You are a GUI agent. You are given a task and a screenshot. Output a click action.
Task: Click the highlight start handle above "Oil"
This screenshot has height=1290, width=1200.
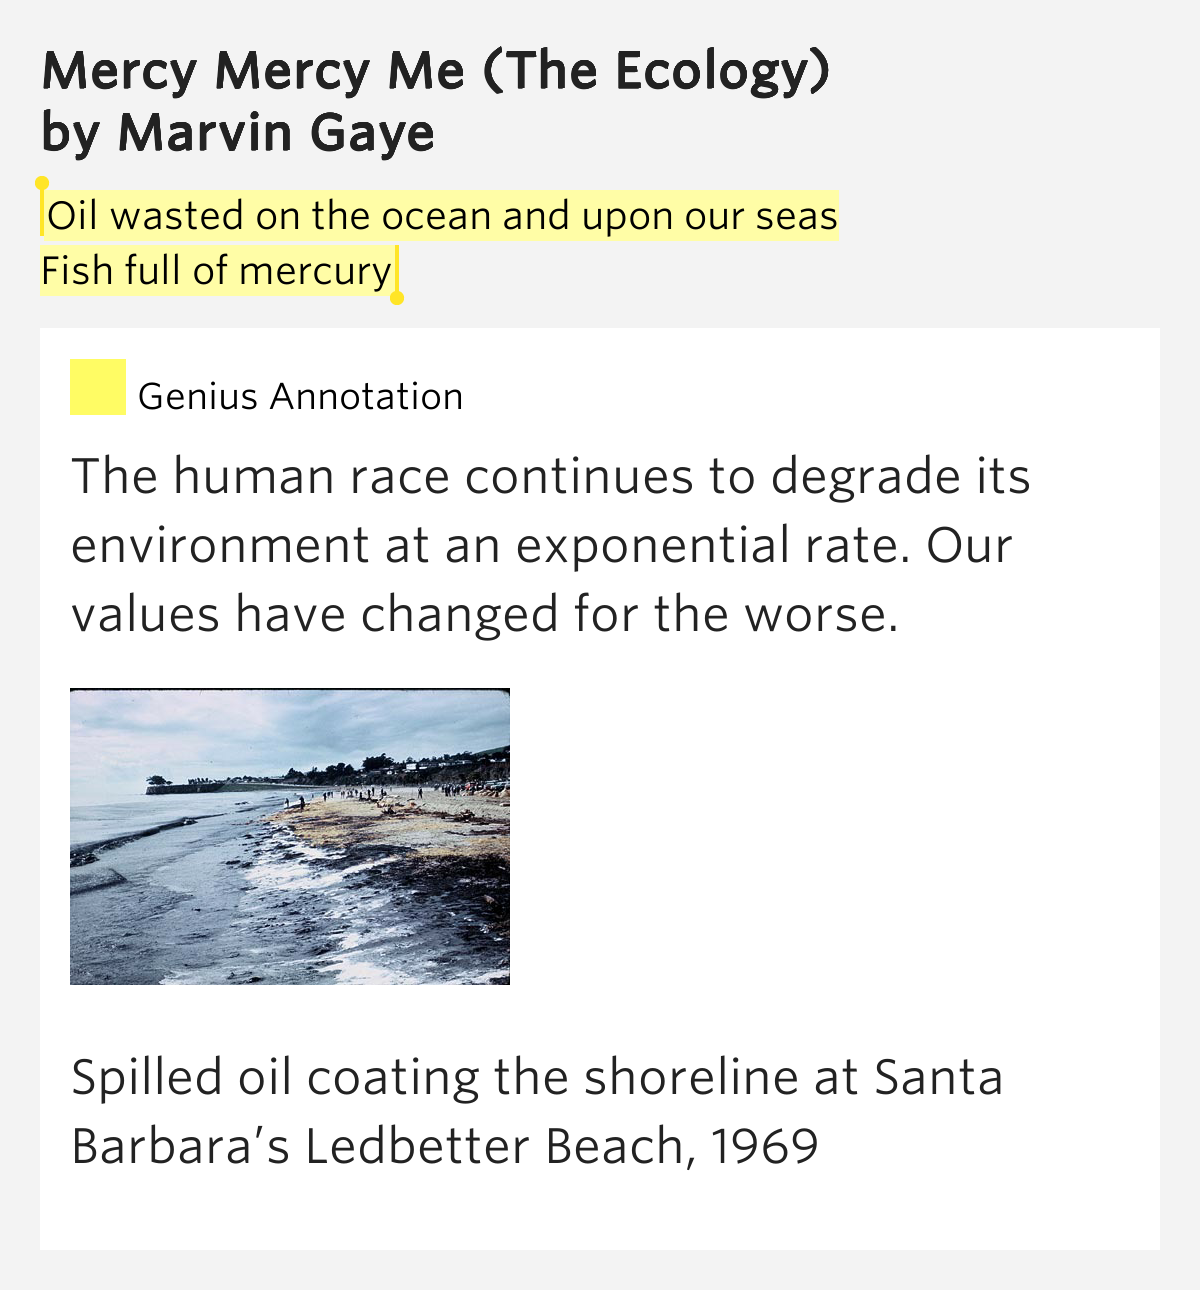42,184
